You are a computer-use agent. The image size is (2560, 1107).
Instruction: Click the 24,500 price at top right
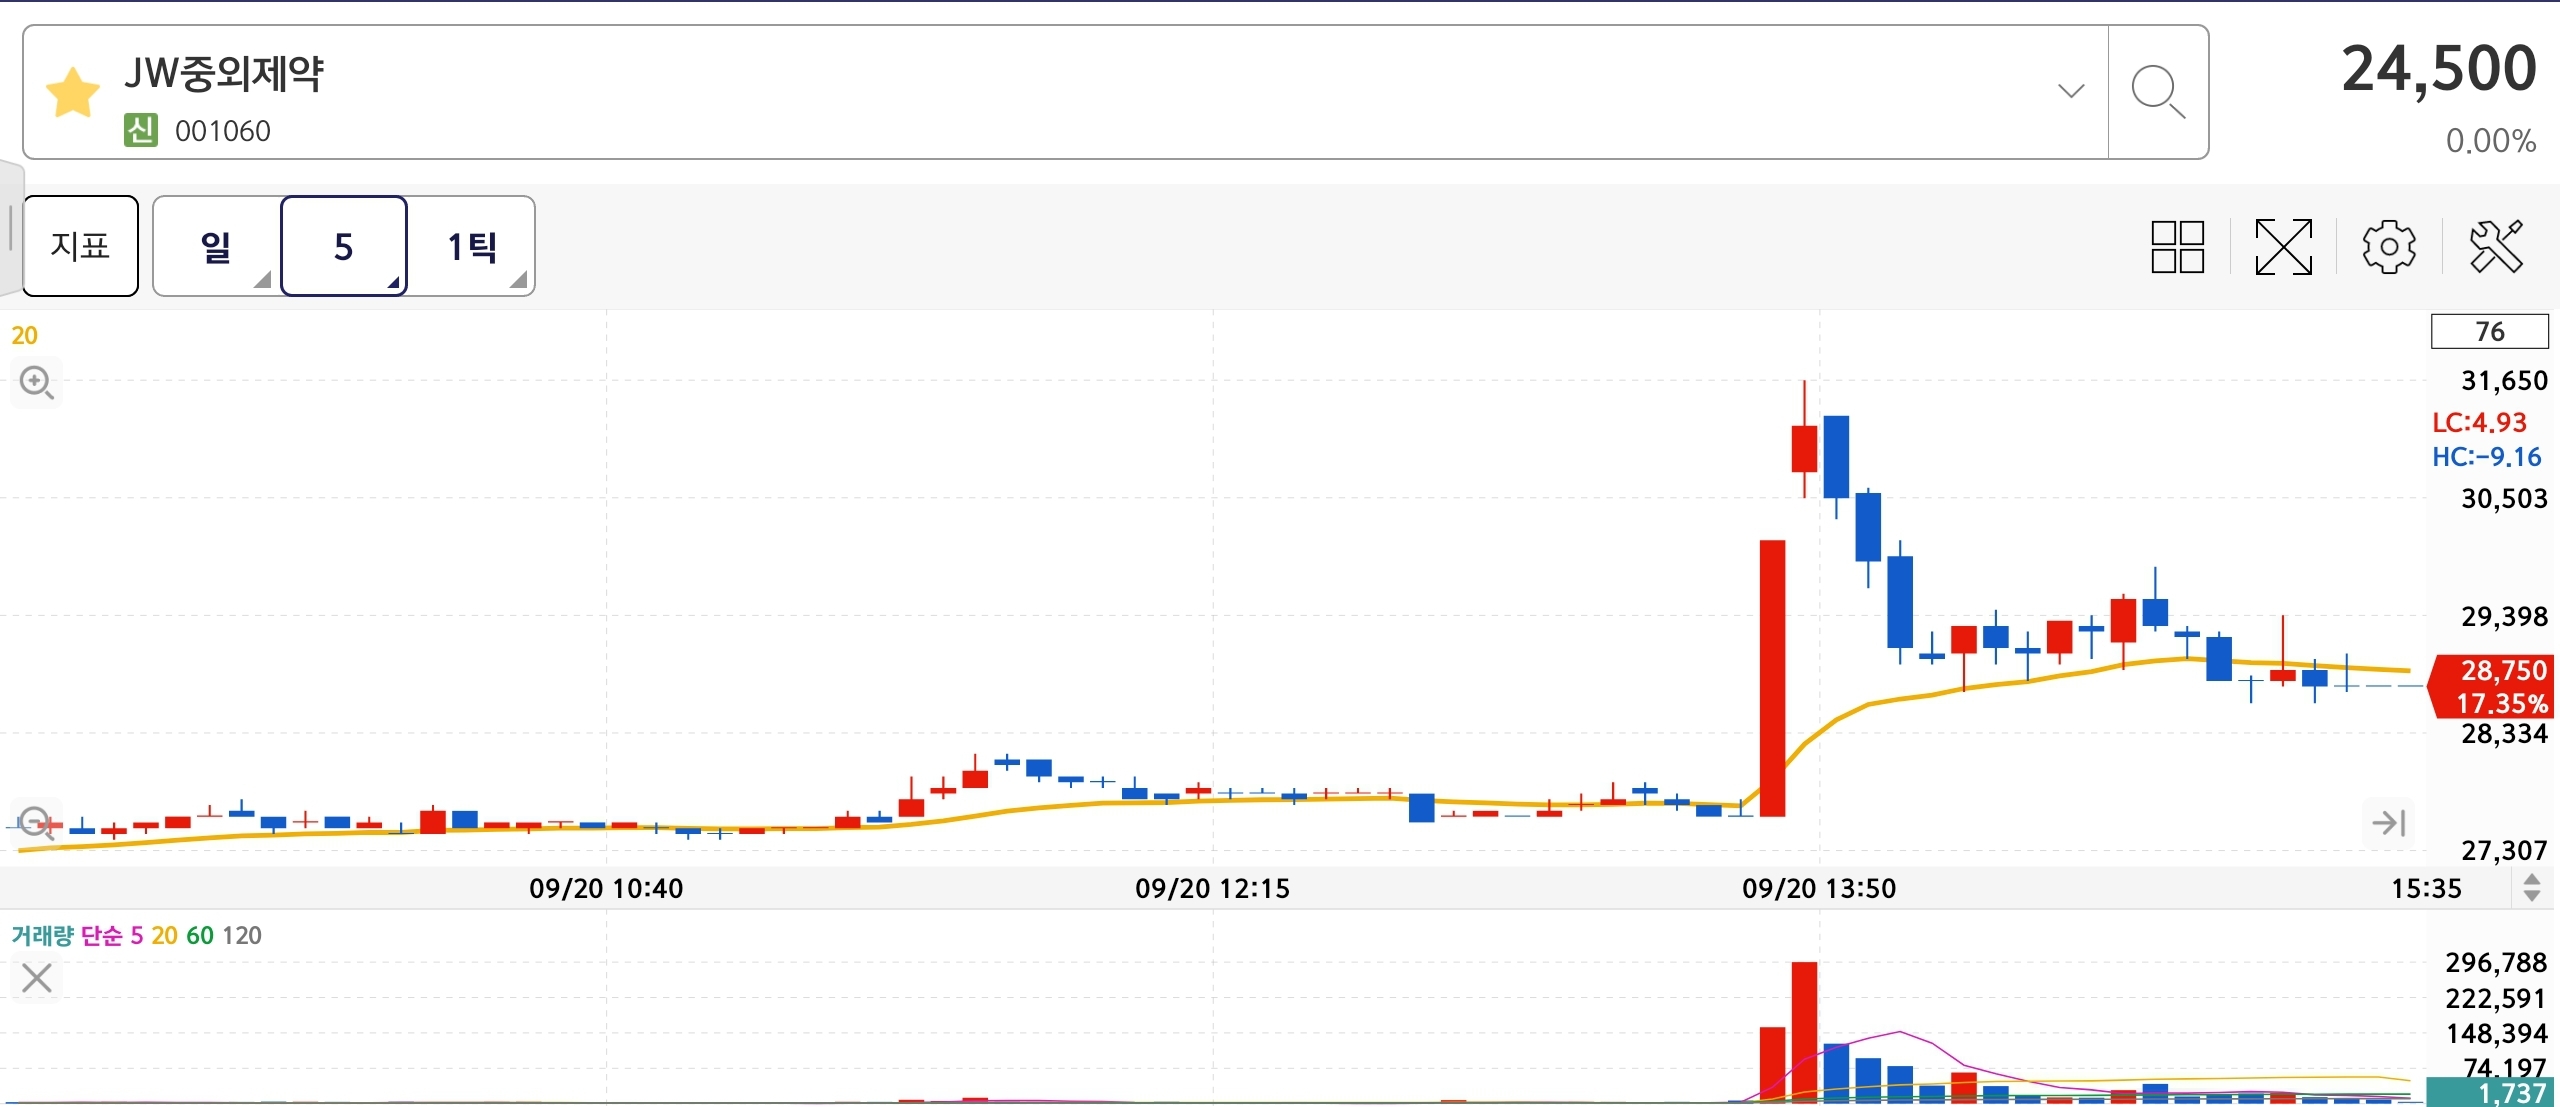coord(2439,69)
